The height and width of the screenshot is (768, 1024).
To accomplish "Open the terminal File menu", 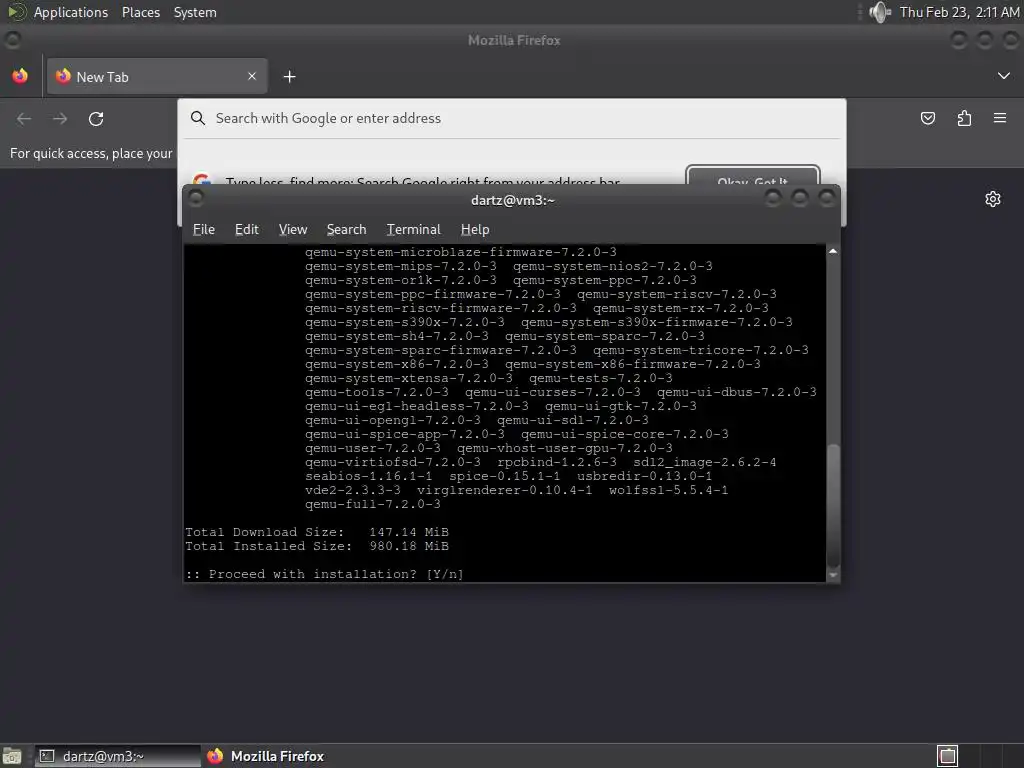I will tap(204, 229).
